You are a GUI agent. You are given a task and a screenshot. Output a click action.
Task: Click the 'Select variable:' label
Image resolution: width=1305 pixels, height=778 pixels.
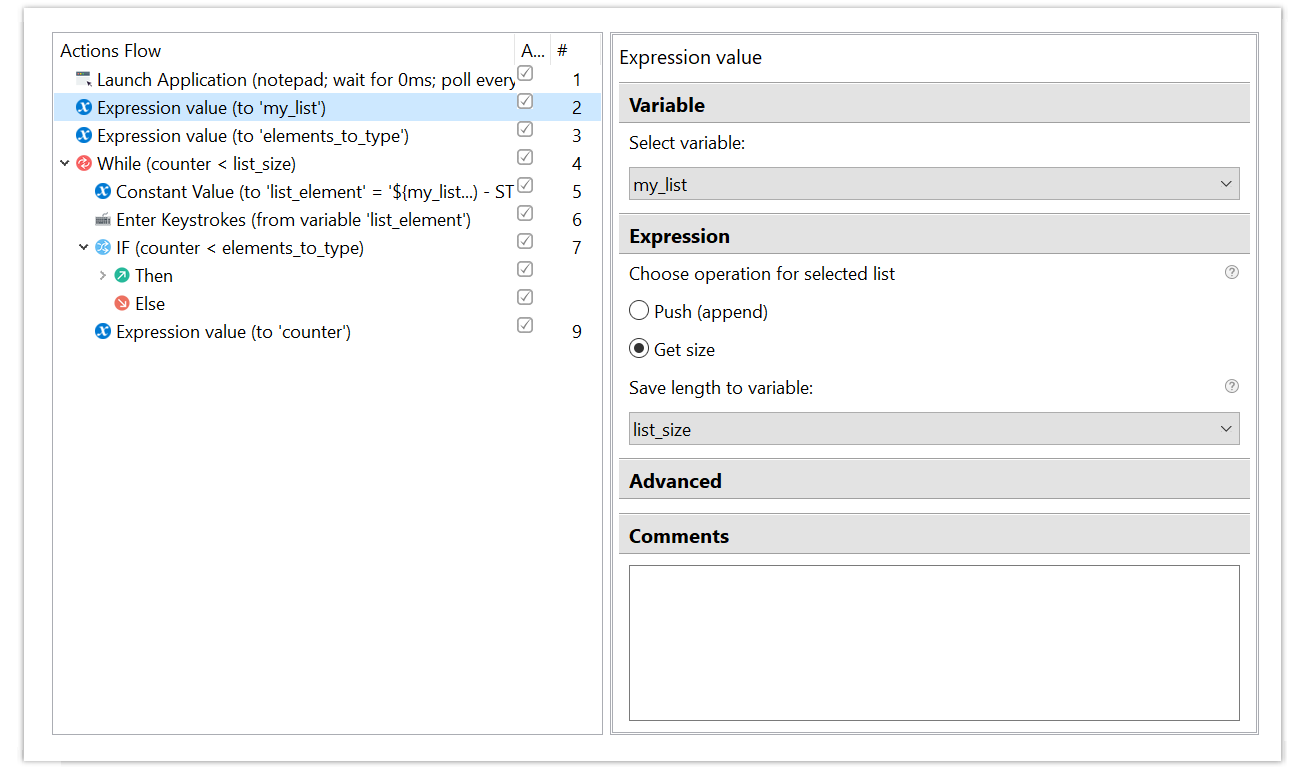[x=687, y=143]
